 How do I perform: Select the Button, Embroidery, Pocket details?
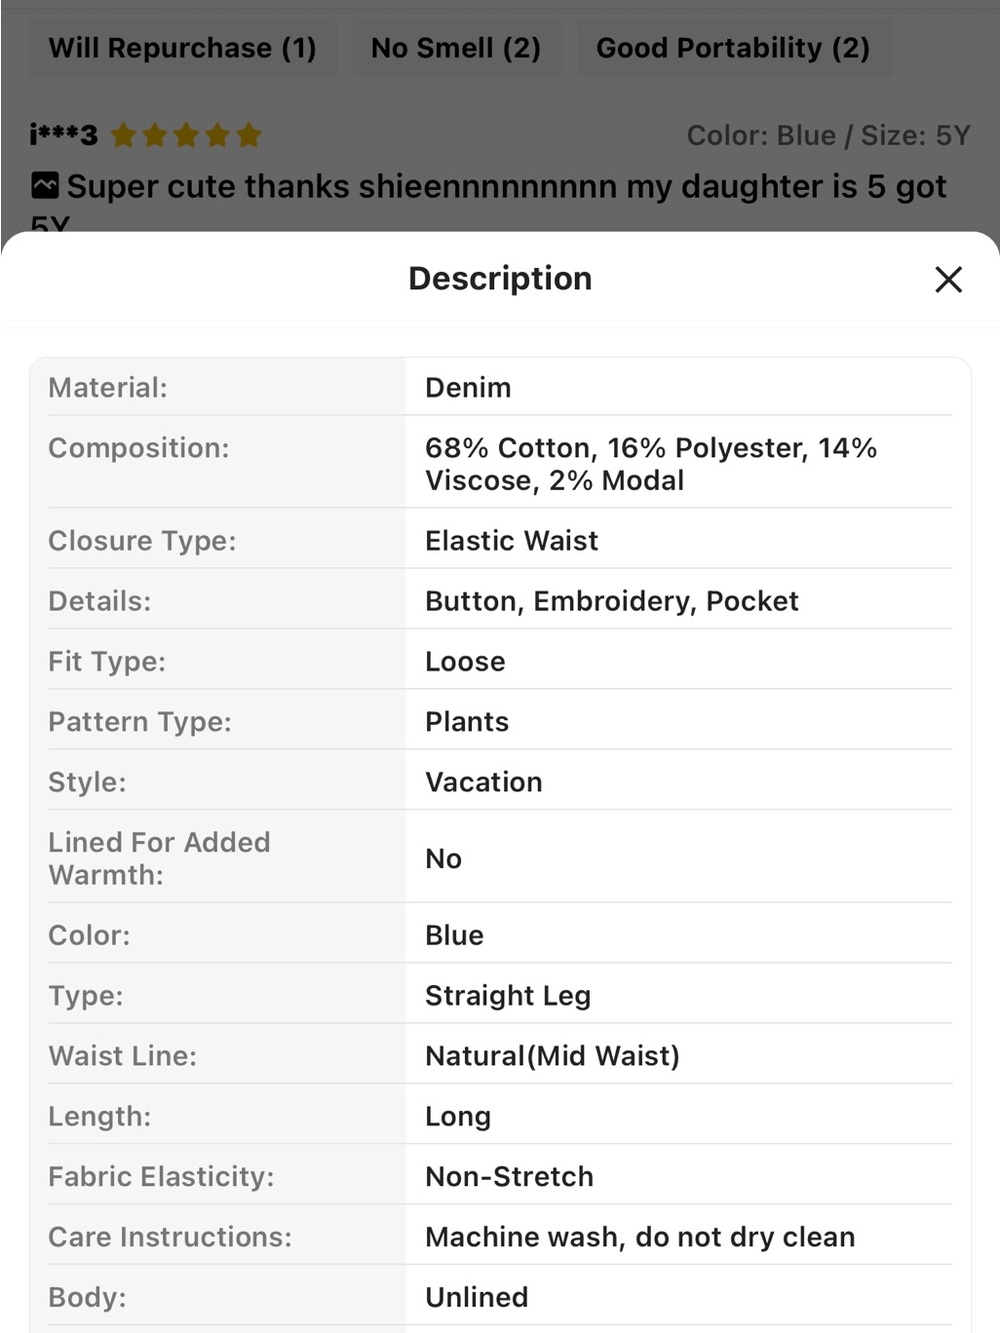612,601
